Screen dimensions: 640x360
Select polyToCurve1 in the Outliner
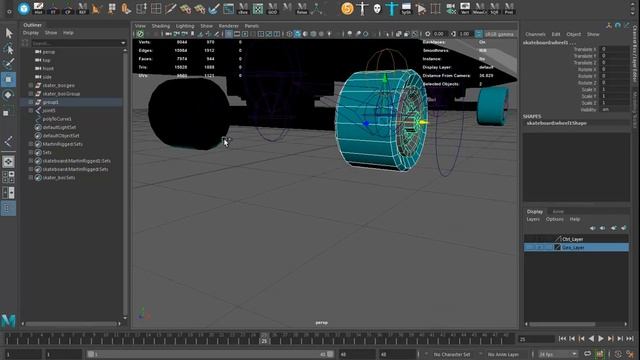[x=57, y=119]
